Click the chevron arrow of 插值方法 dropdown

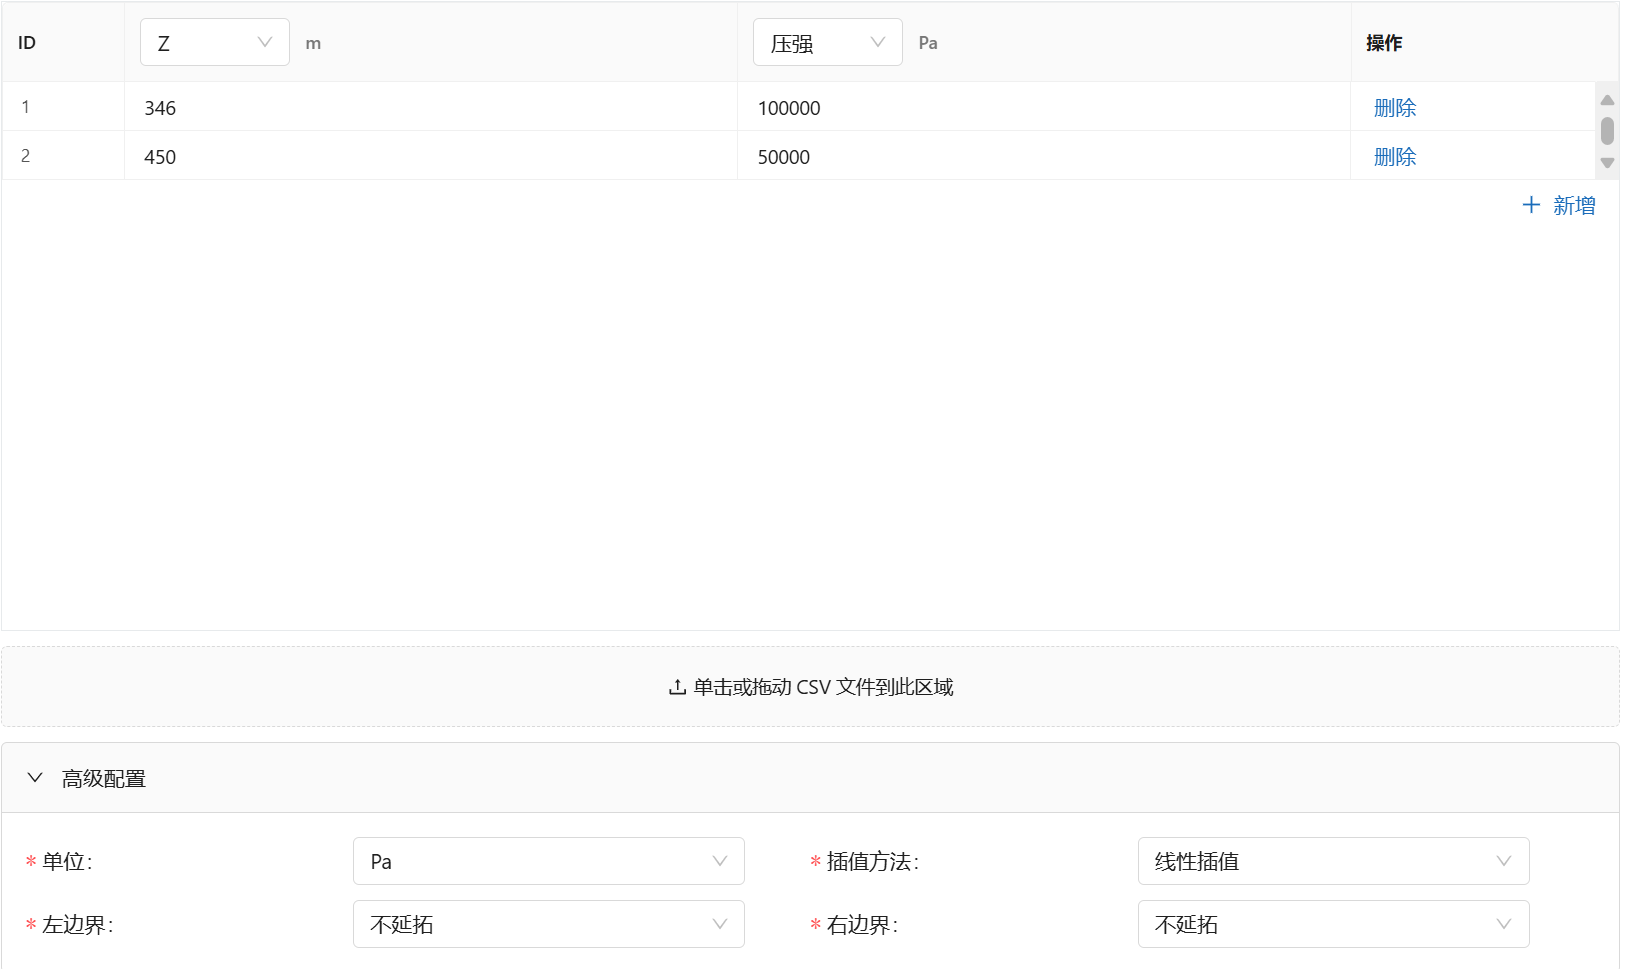(x=1504, y=861)
